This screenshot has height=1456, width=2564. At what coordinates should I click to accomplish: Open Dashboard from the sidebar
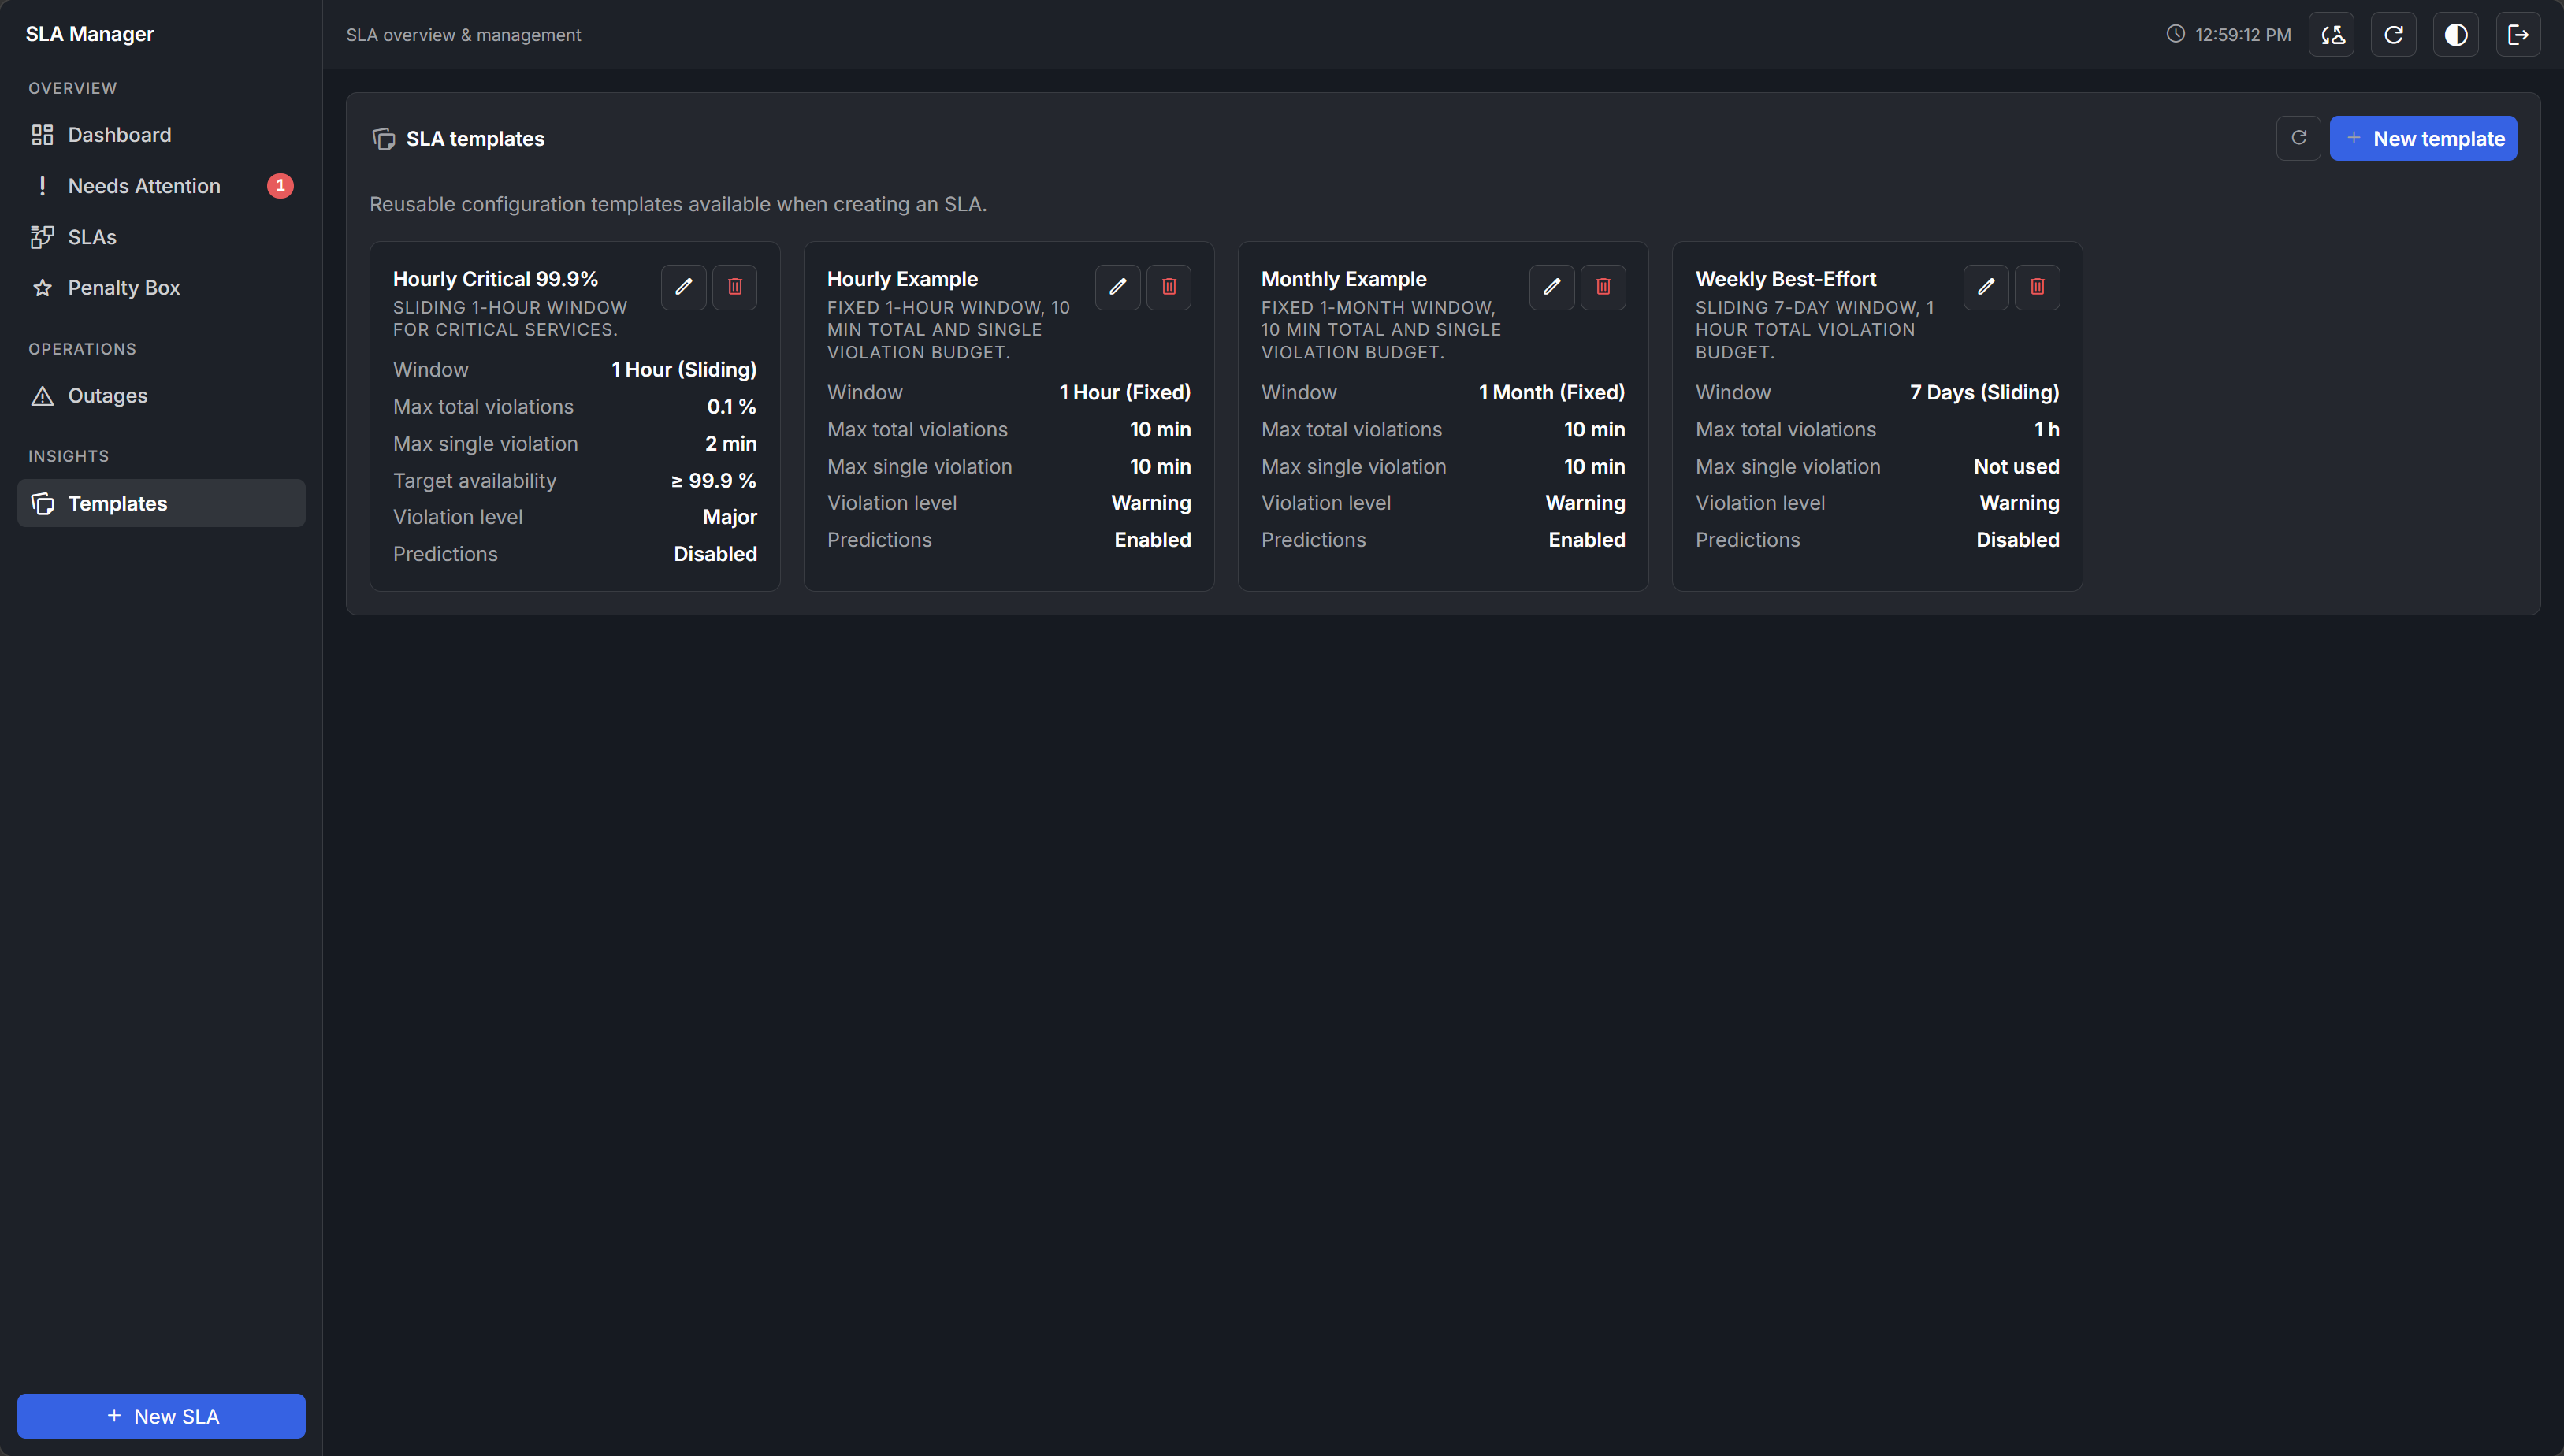161,134
